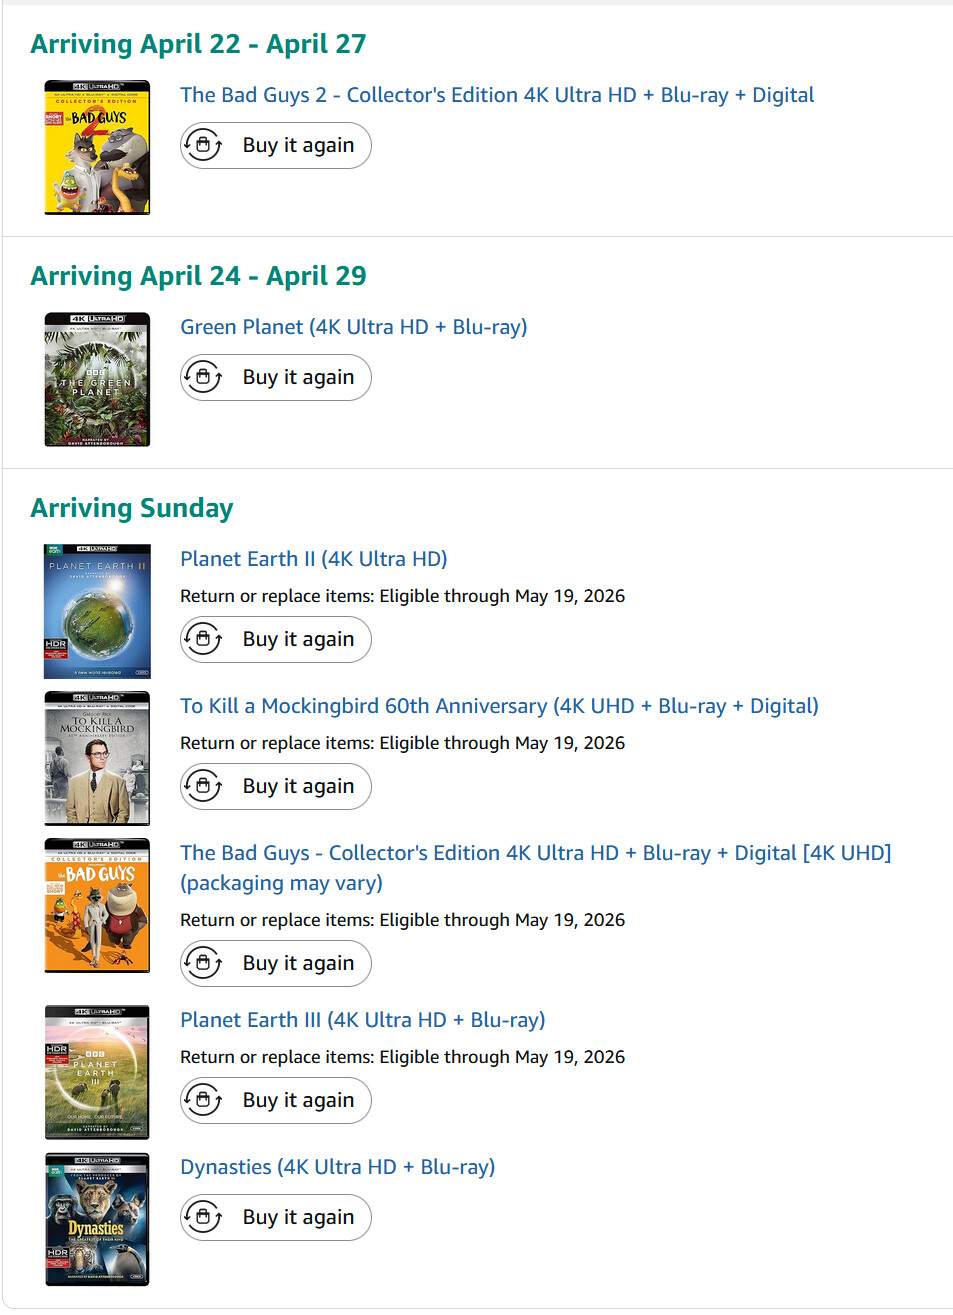Click the To Kill a Mockingbird cover image
This screenshot has height=1315, width=953.
[x=97, y=758]
